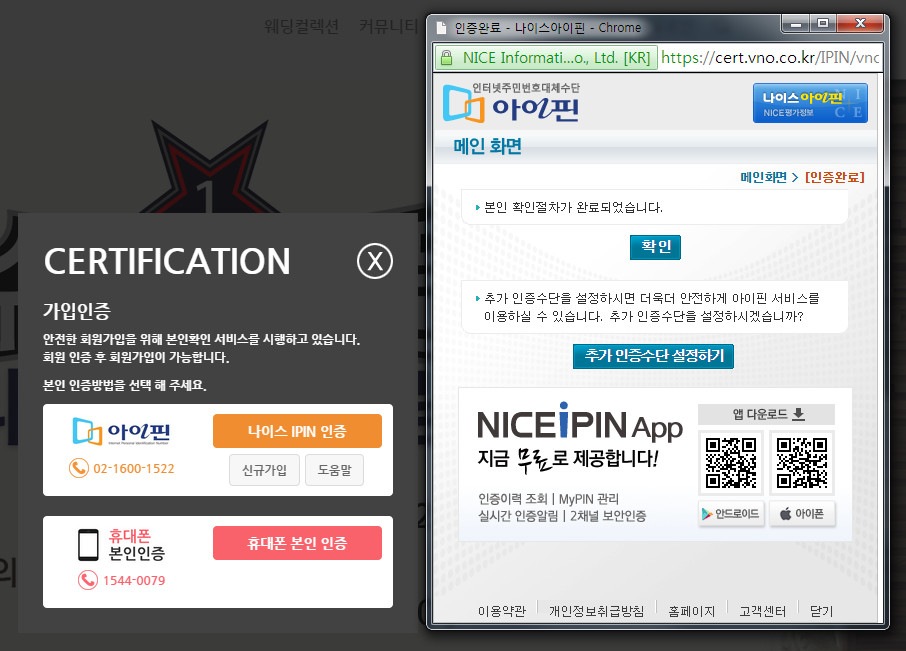This screenshot has width=906, height=651.
Task: Click the NICE Information certificate label
Action: (x=556, y=58)
